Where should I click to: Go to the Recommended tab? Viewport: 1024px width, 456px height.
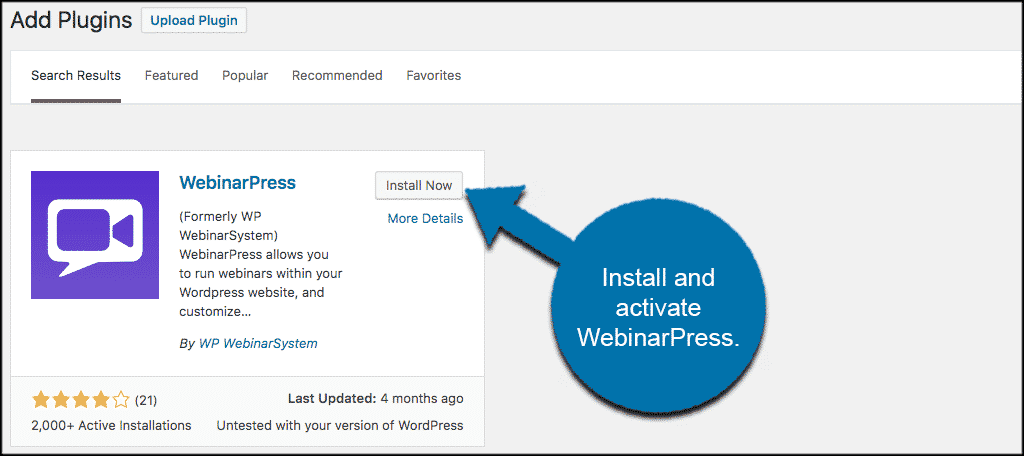[337, 76]
